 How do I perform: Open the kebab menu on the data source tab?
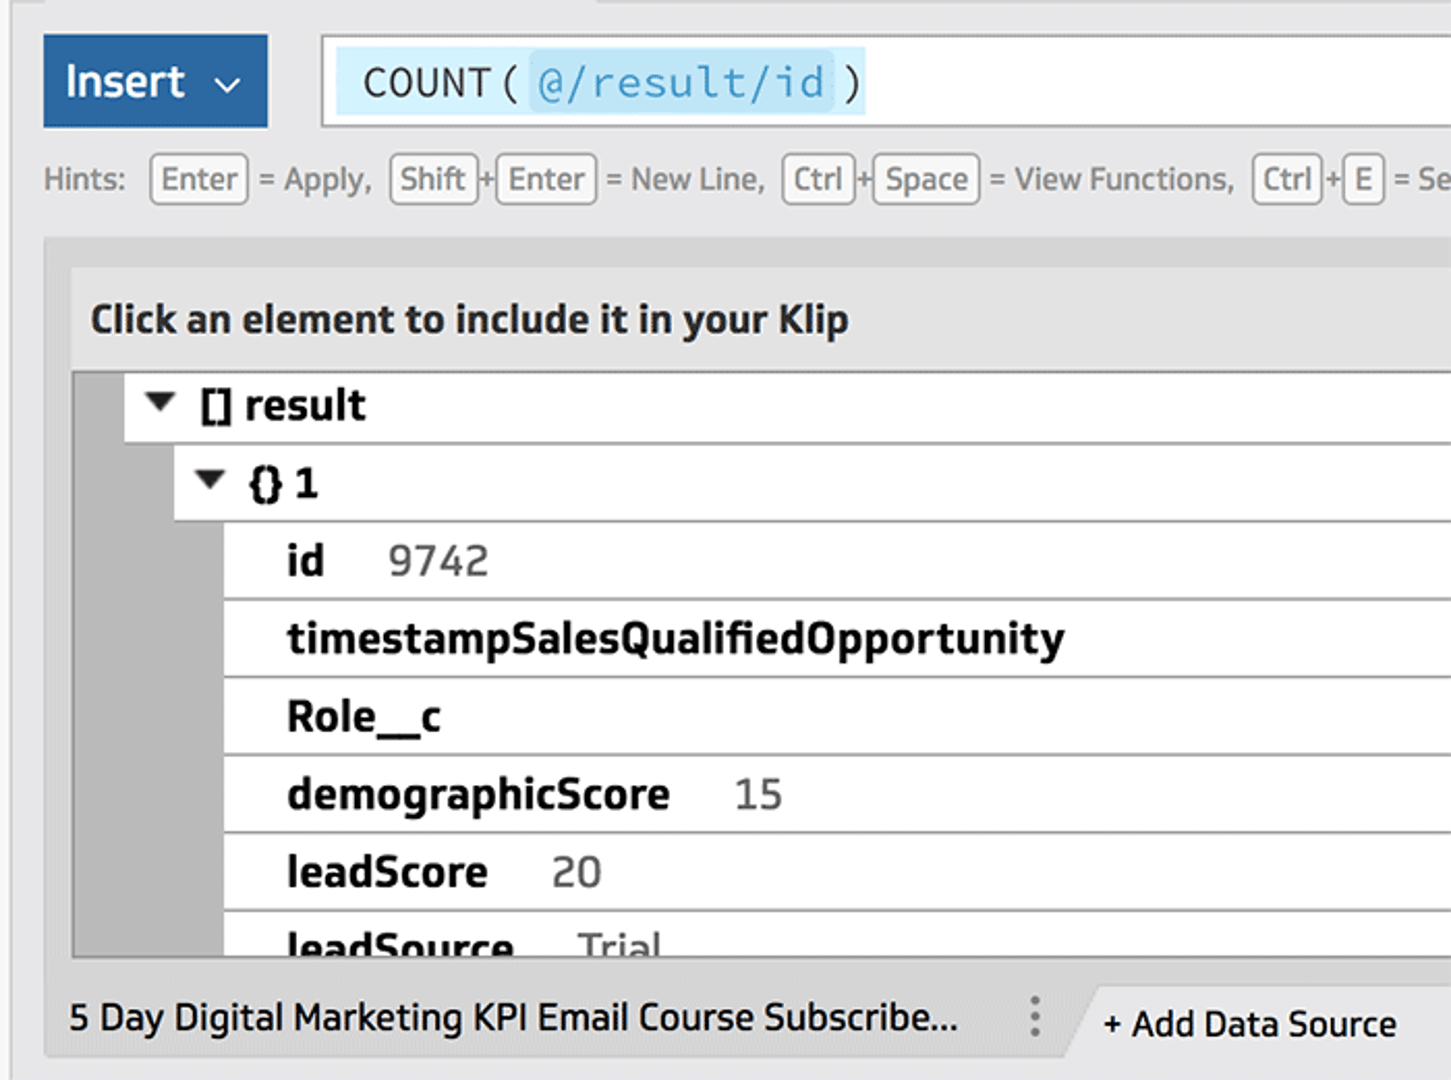[x=1035, y=1017]
